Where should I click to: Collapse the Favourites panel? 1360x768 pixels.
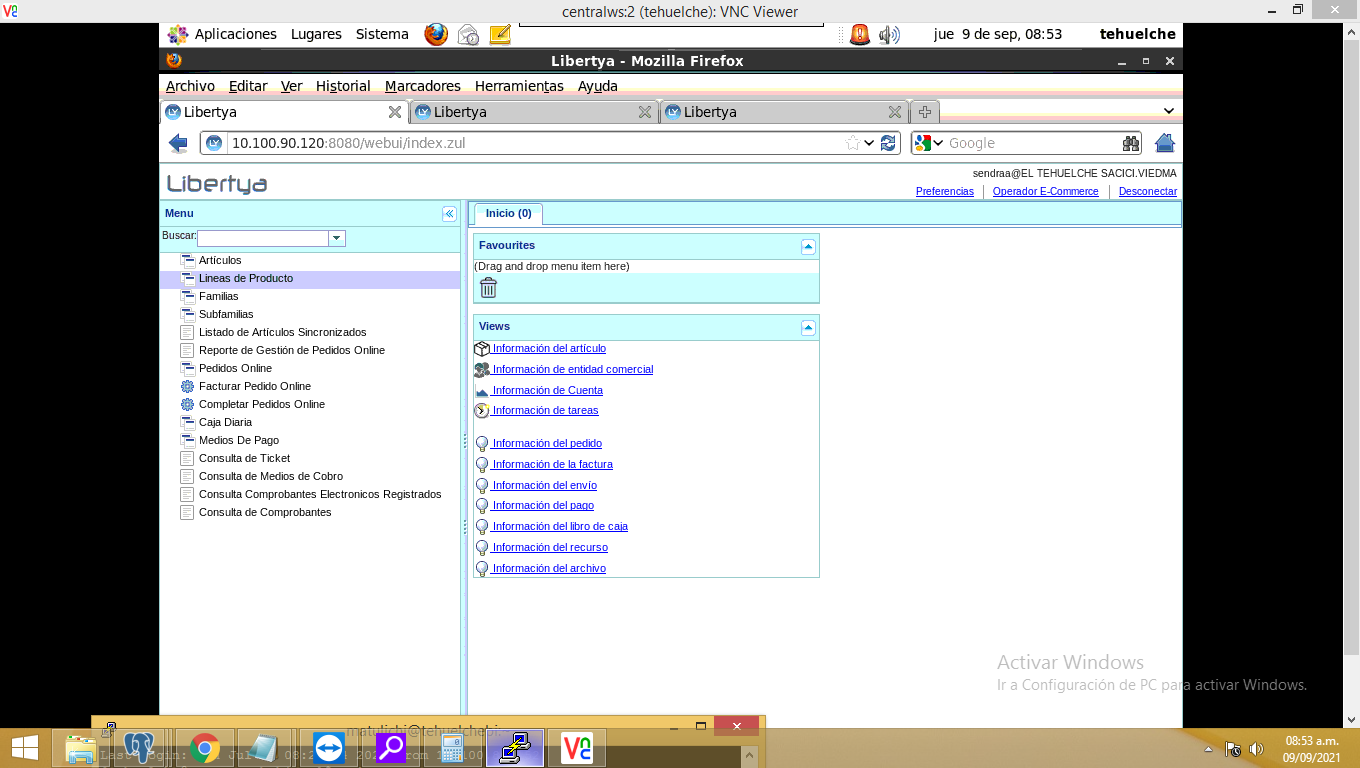tap(808, 247)
